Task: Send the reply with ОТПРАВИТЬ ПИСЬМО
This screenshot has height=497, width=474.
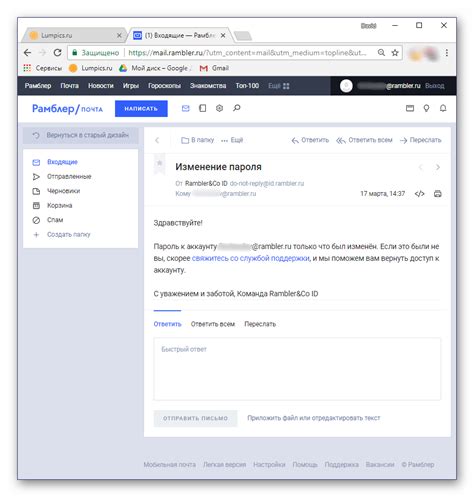Action: click(195, 418)
